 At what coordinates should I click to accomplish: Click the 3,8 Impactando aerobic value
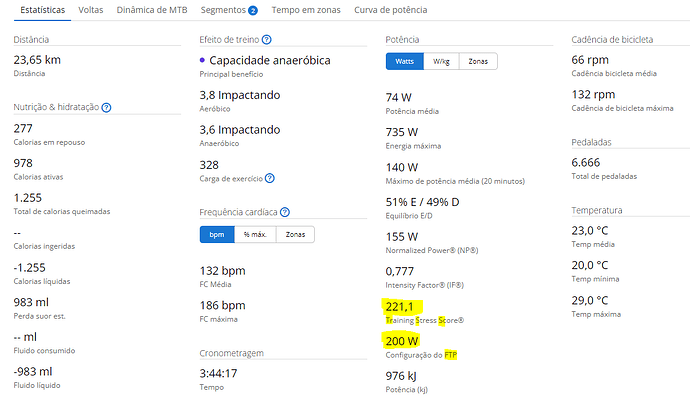pos(240,95)
